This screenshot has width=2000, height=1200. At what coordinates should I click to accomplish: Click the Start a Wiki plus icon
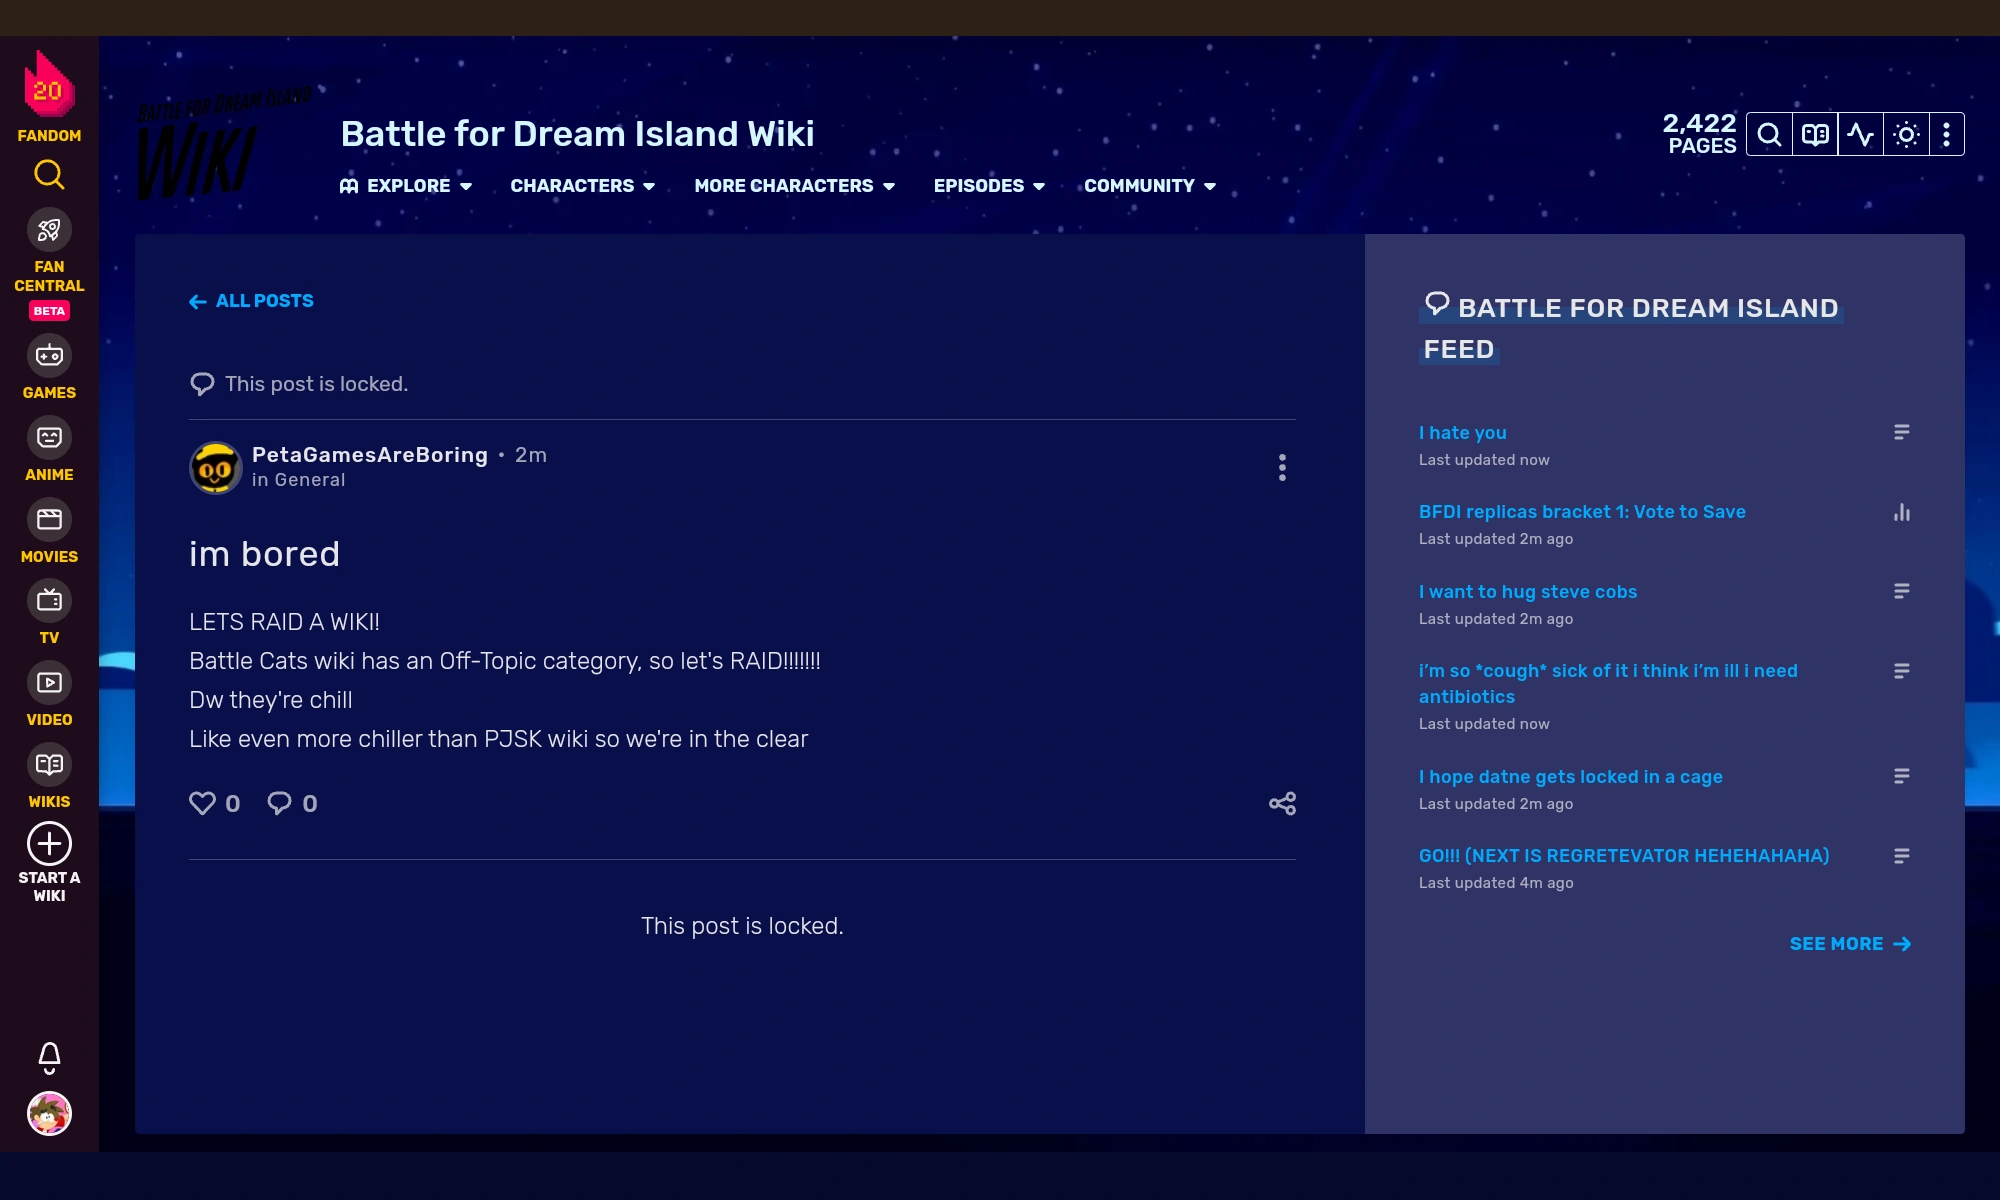49,844
